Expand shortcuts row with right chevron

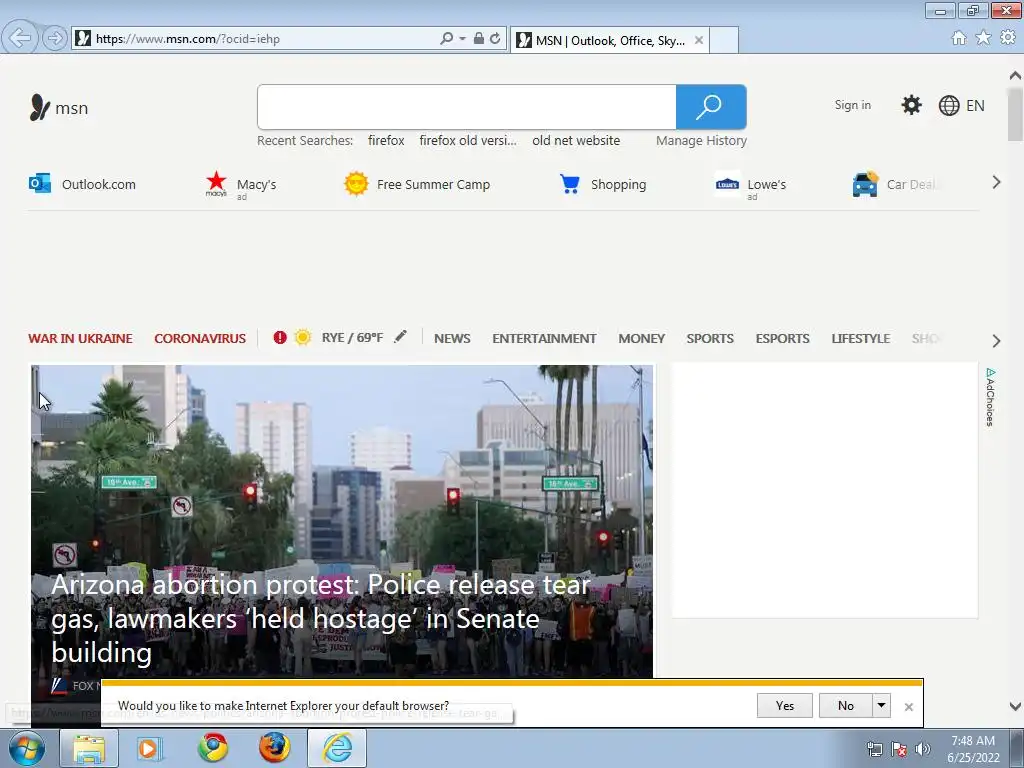tap(996, 182)
